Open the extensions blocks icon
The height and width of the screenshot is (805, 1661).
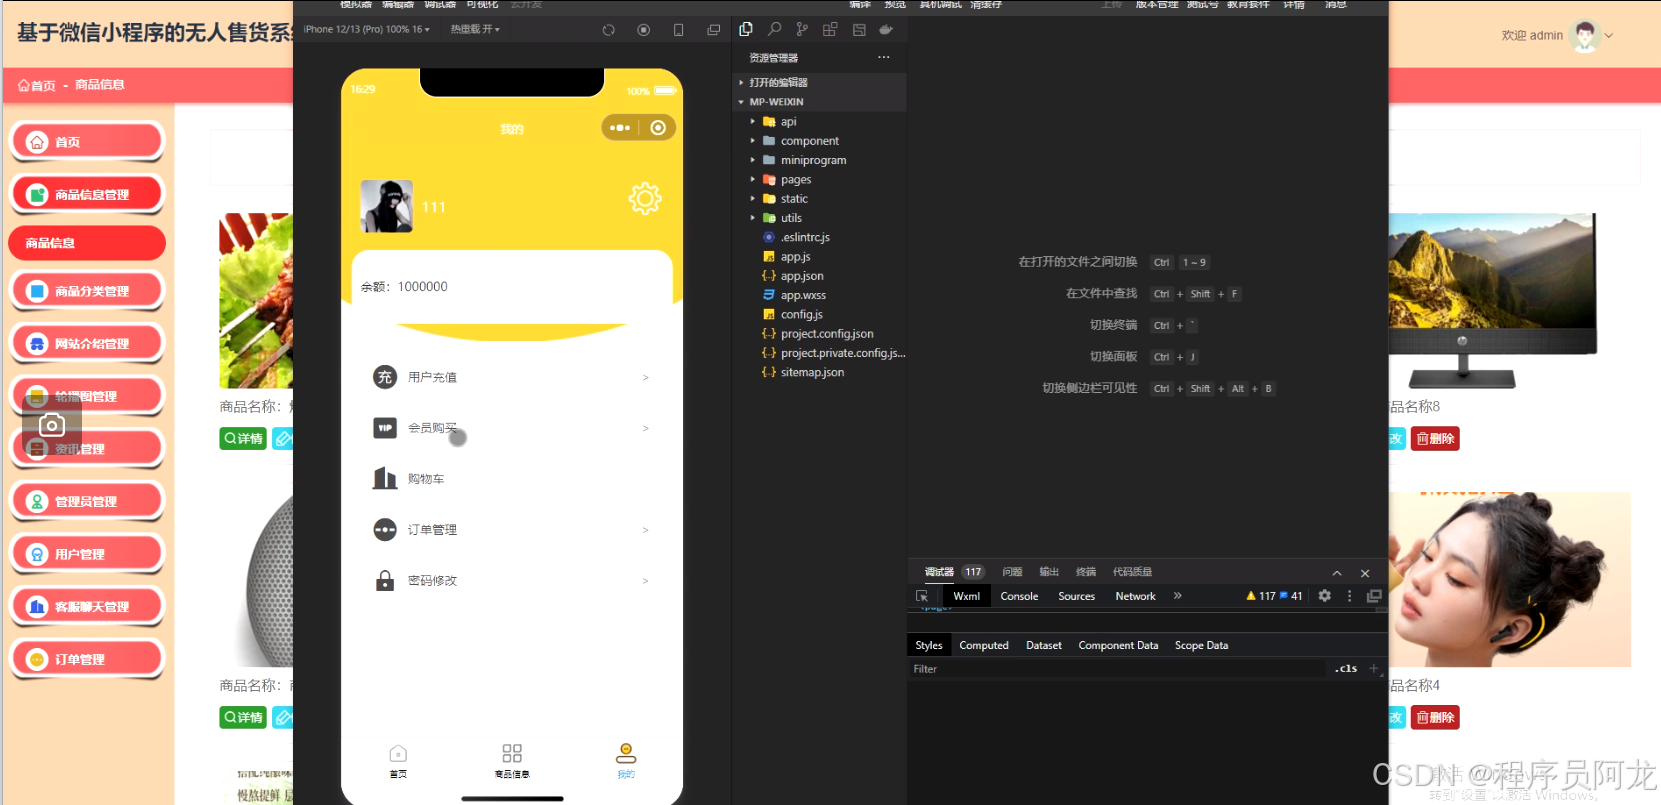(x=830, y=30)
